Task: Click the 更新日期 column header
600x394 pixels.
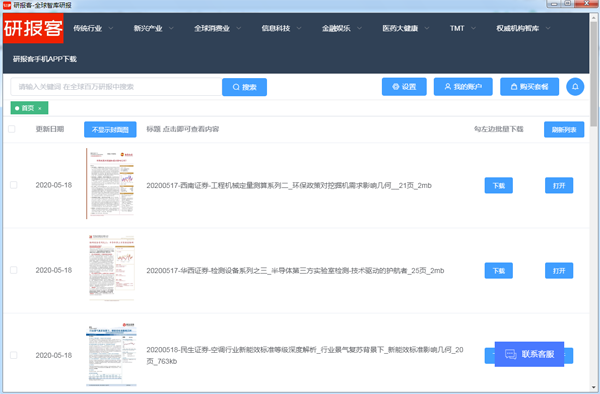Action: click(50, 129)
